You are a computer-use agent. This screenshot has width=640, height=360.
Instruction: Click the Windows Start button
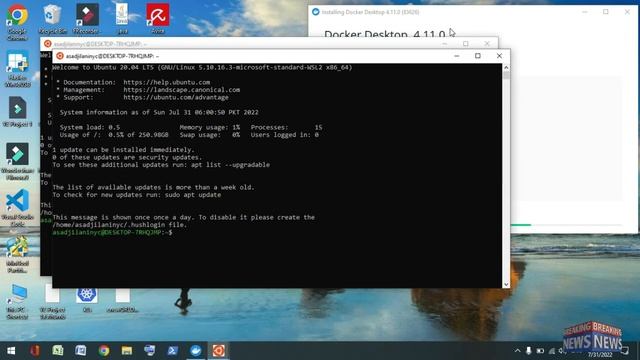coord(11,351)
